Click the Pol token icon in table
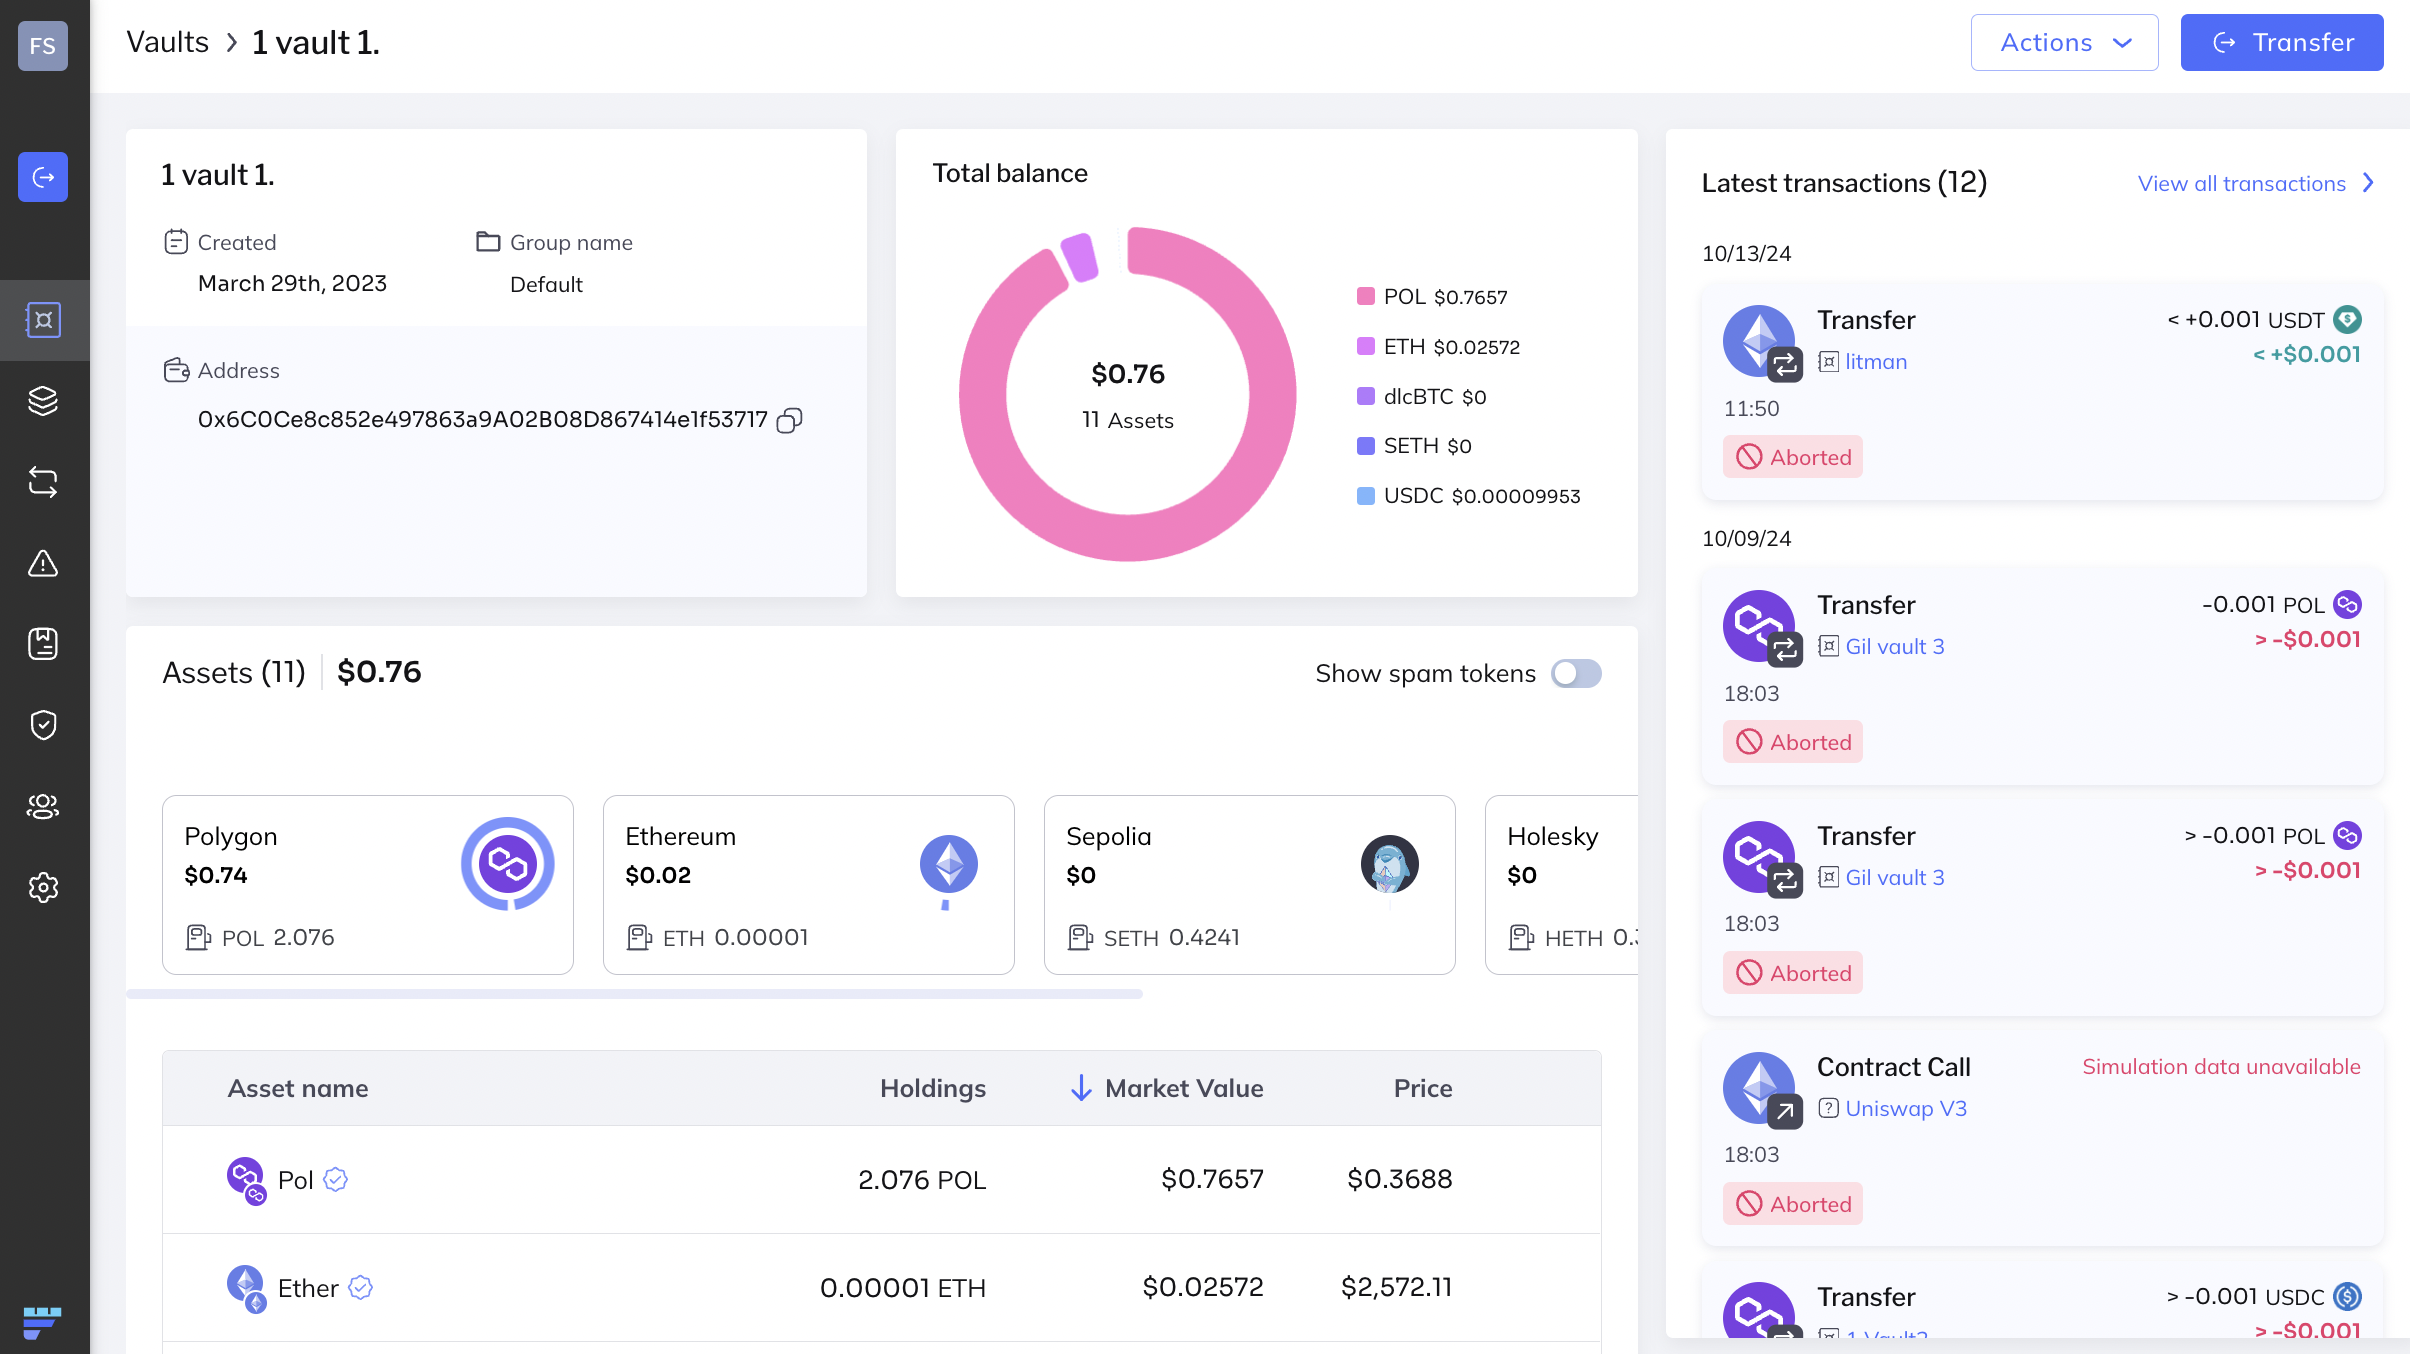Viewport: 2410px width, 1354px height. (246, 1180)
